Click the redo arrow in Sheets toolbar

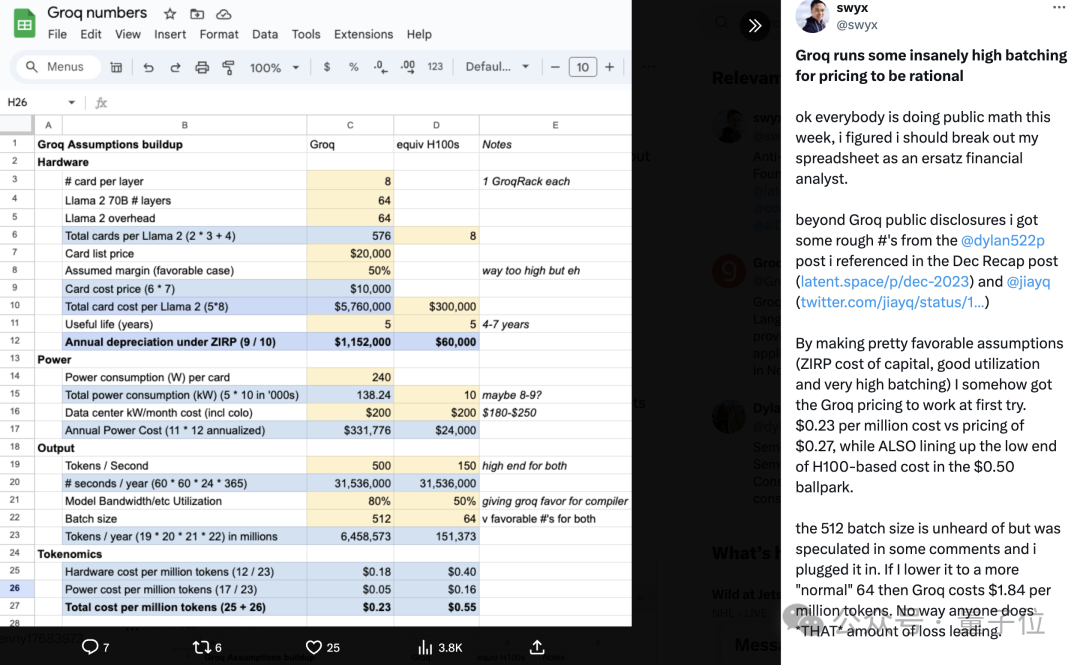[175, 67]
